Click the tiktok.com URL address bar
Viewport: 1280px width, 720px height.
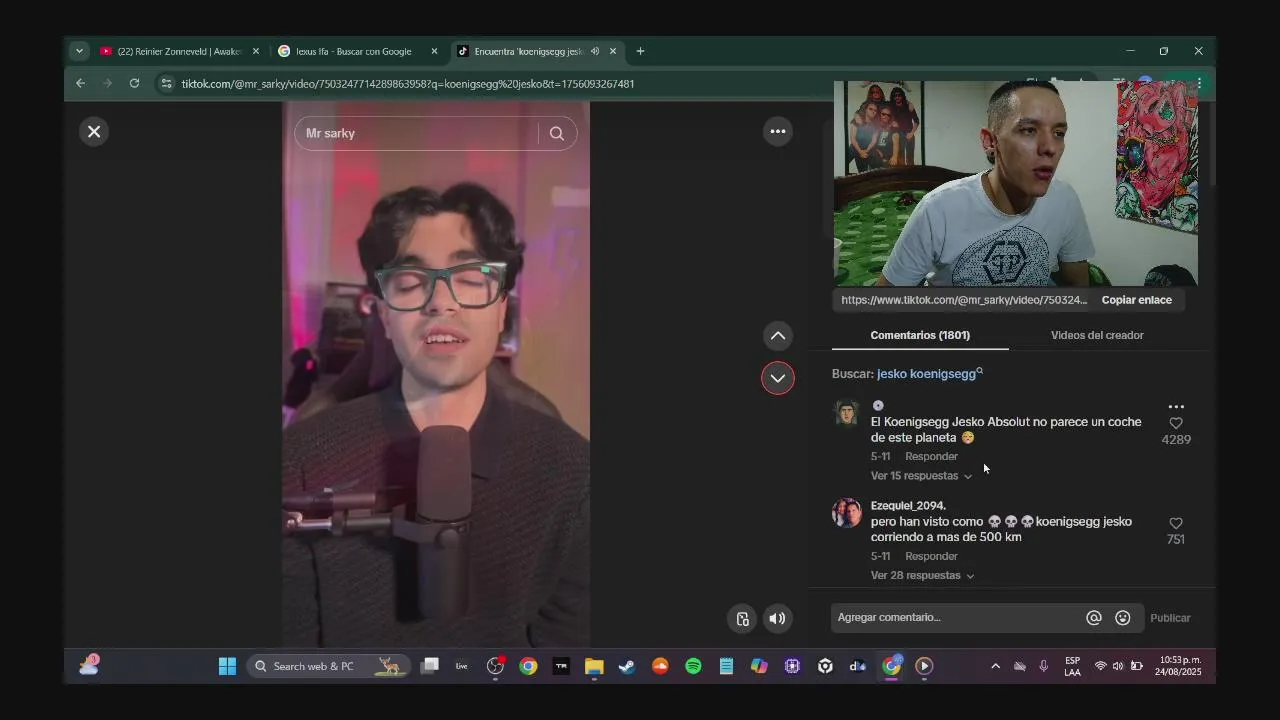(x=407, y=84)
